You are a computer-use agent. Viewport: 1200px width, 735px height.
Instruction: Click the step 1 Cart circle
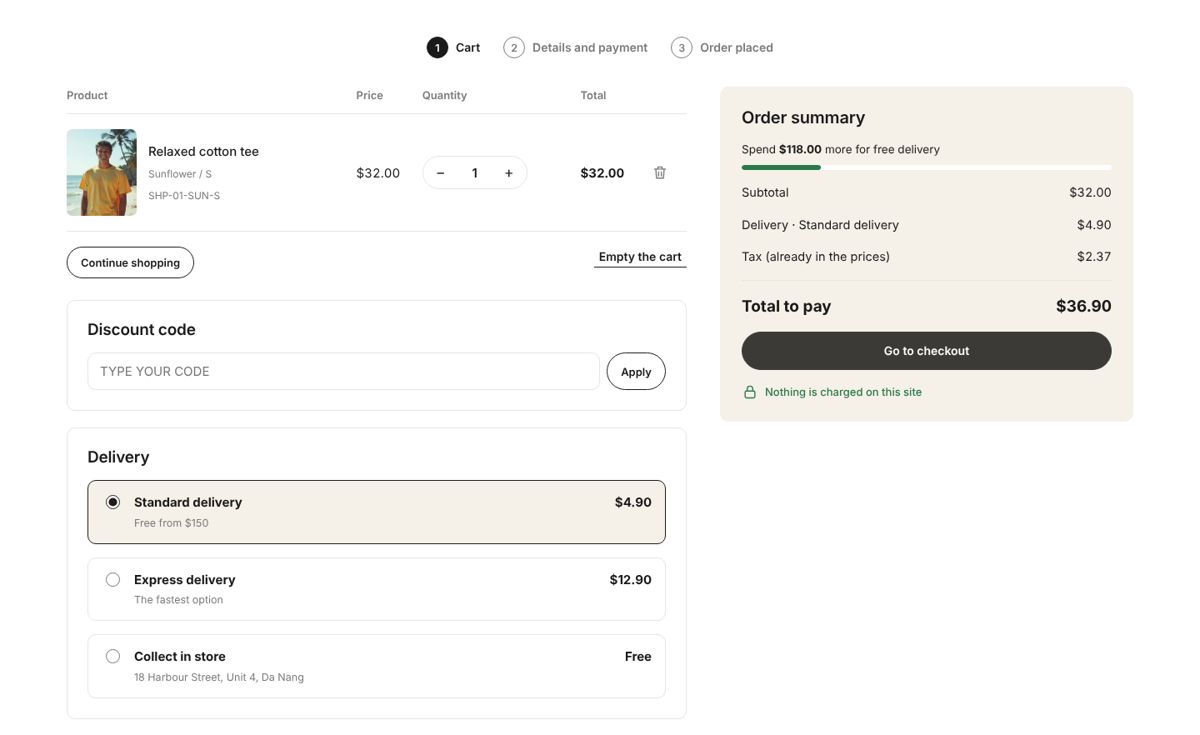pos(437,48)
